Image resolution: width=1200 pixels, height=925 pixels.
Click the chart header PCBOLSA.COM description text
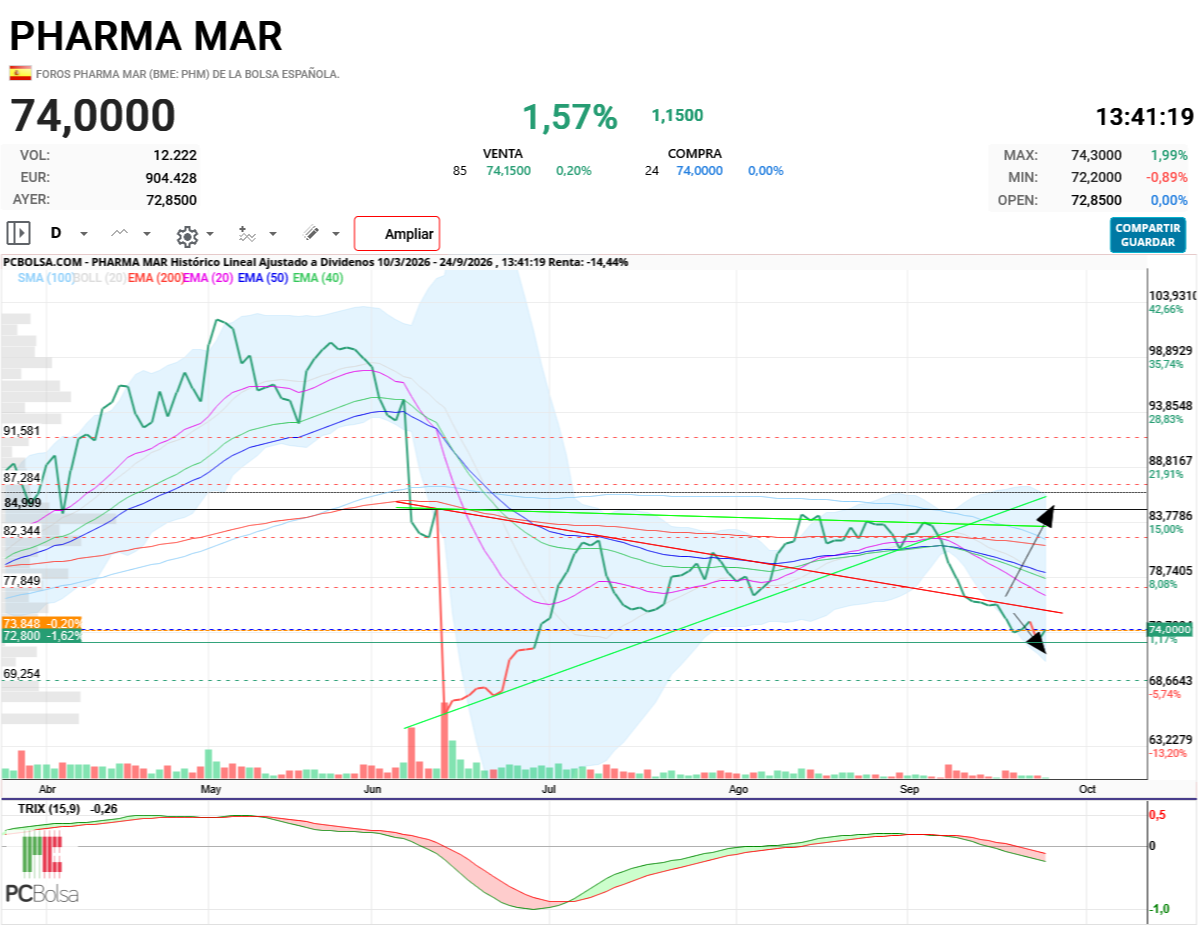pos(316,262)
